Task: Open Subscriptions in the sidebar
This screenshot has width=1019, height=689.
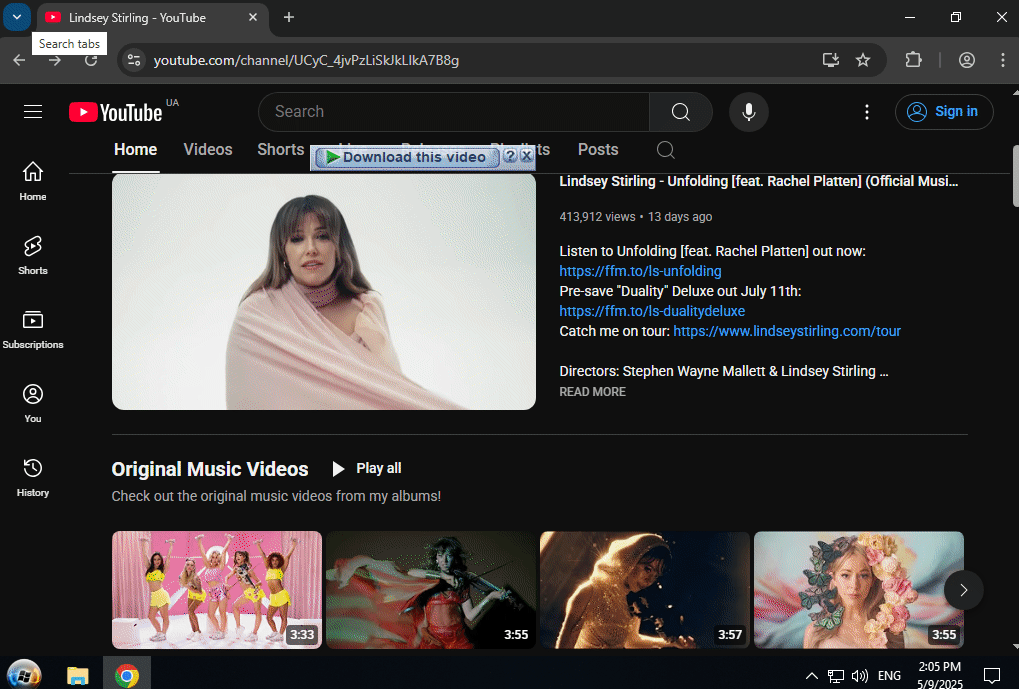Action: point(32,330)
